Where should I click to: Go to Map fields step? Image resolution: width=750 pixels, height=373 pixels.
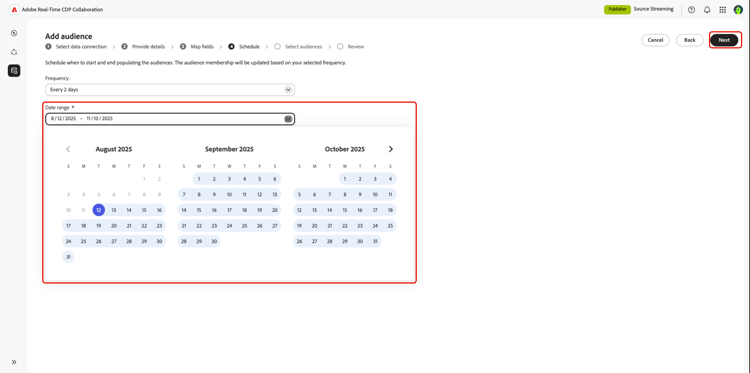pos(197,47)
